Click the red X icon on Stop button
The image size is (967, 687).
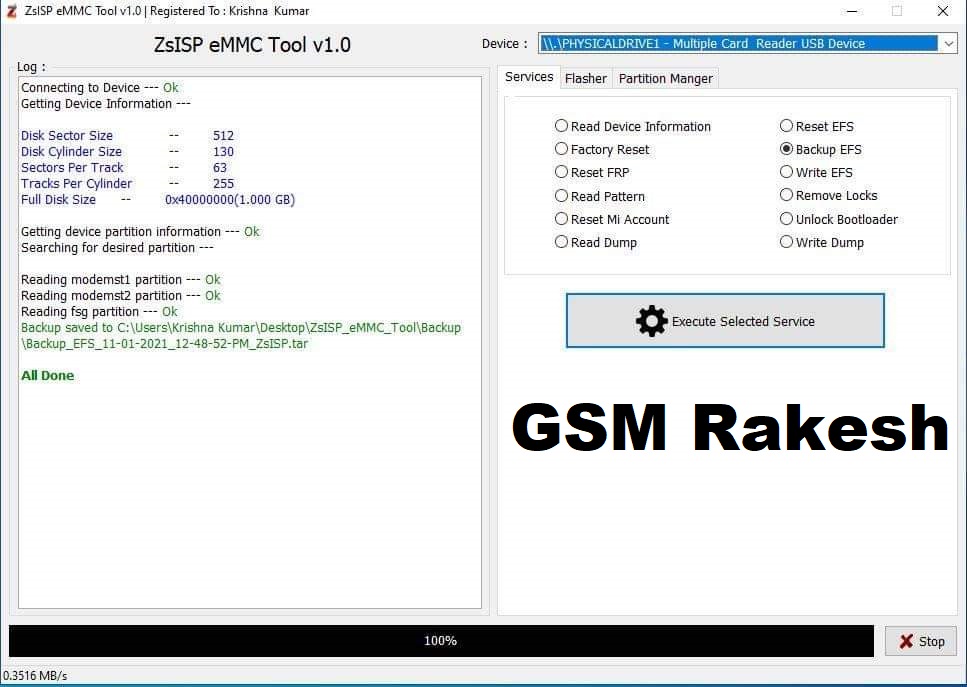(x=906, y=641)
